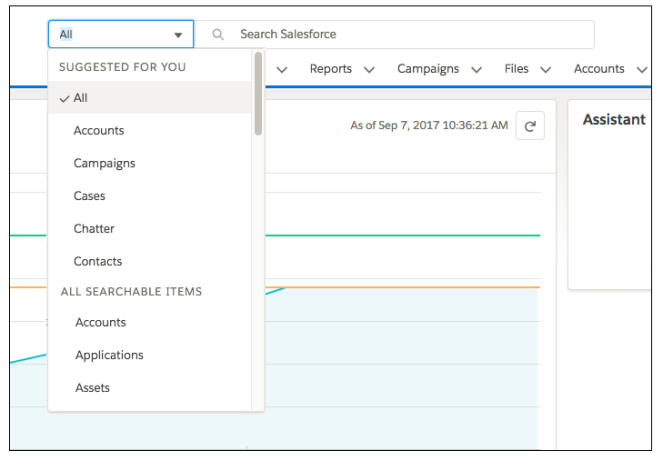
Task: Open the Accounts tab in navigation bar
Action: pos(599,69)
